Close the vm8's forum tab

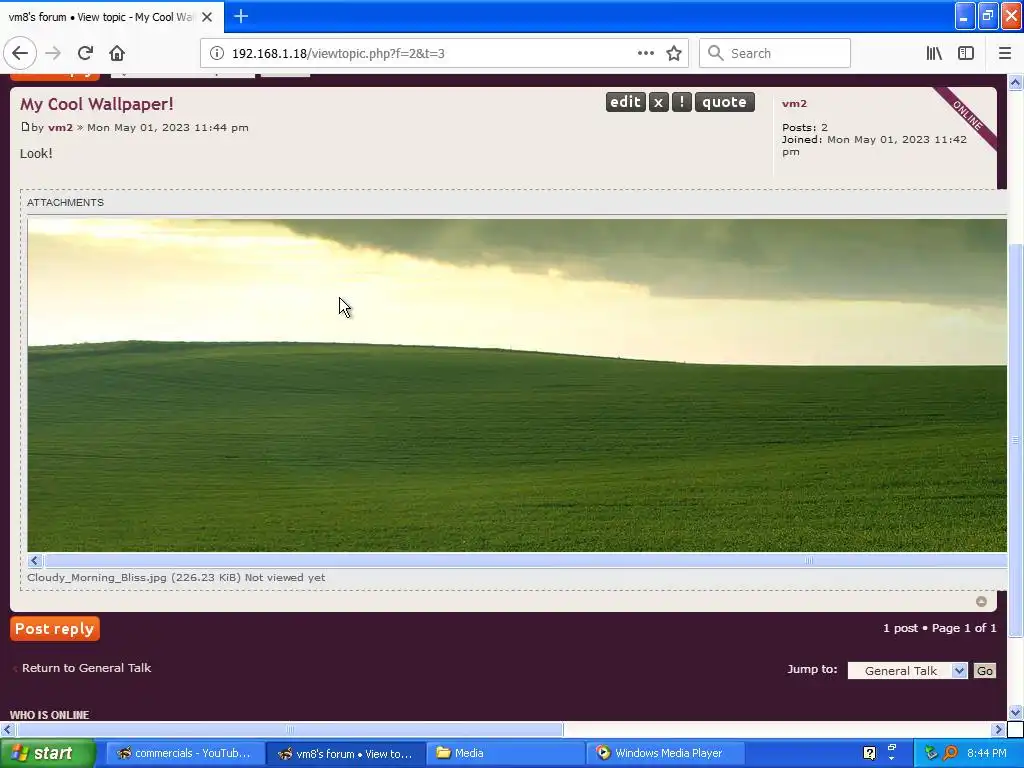tap(207, 17)
